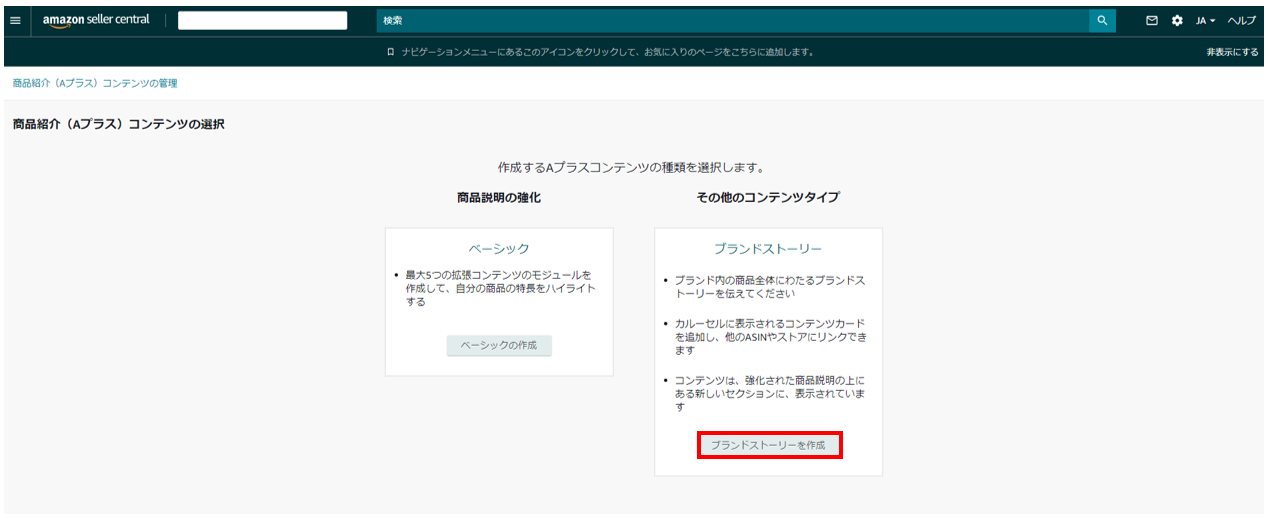Viewport: 1270px width, 520px height.
Task: Open 商品紹介（Aプラス）コンテンツの管理 breadcrumb link
Action: pos(95,83)
